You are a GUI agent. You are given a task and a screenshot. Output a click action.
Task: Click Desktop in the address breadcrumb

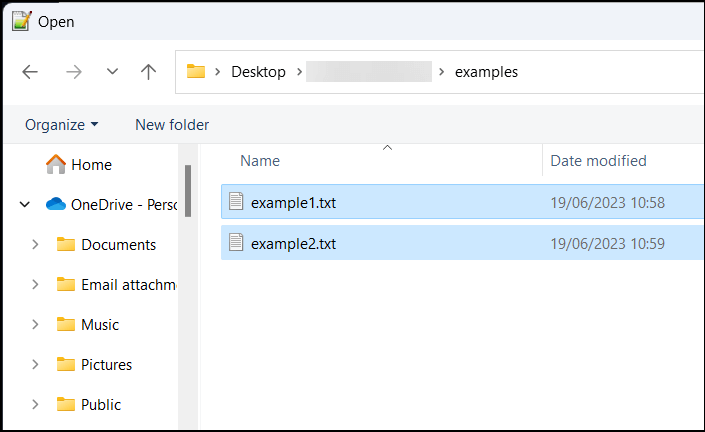click(x=258, y=72)
